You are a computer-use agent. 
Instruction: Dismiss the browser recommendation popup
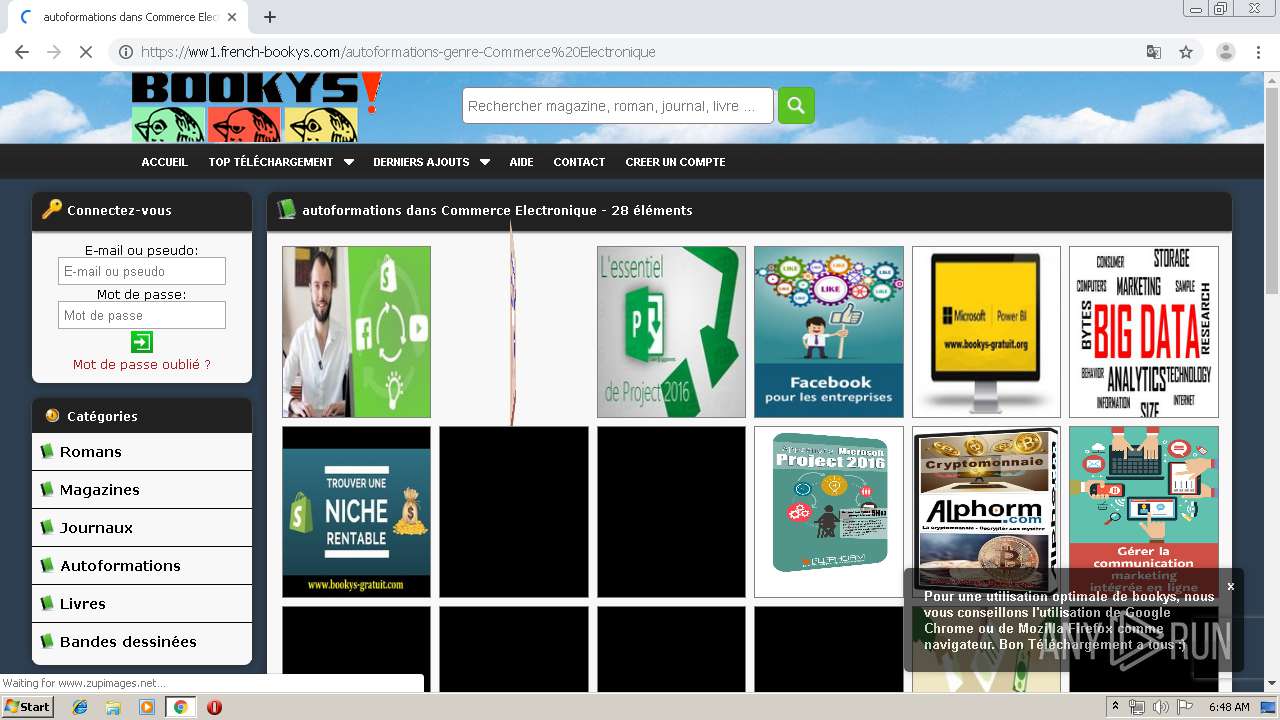click(1231, 586)
